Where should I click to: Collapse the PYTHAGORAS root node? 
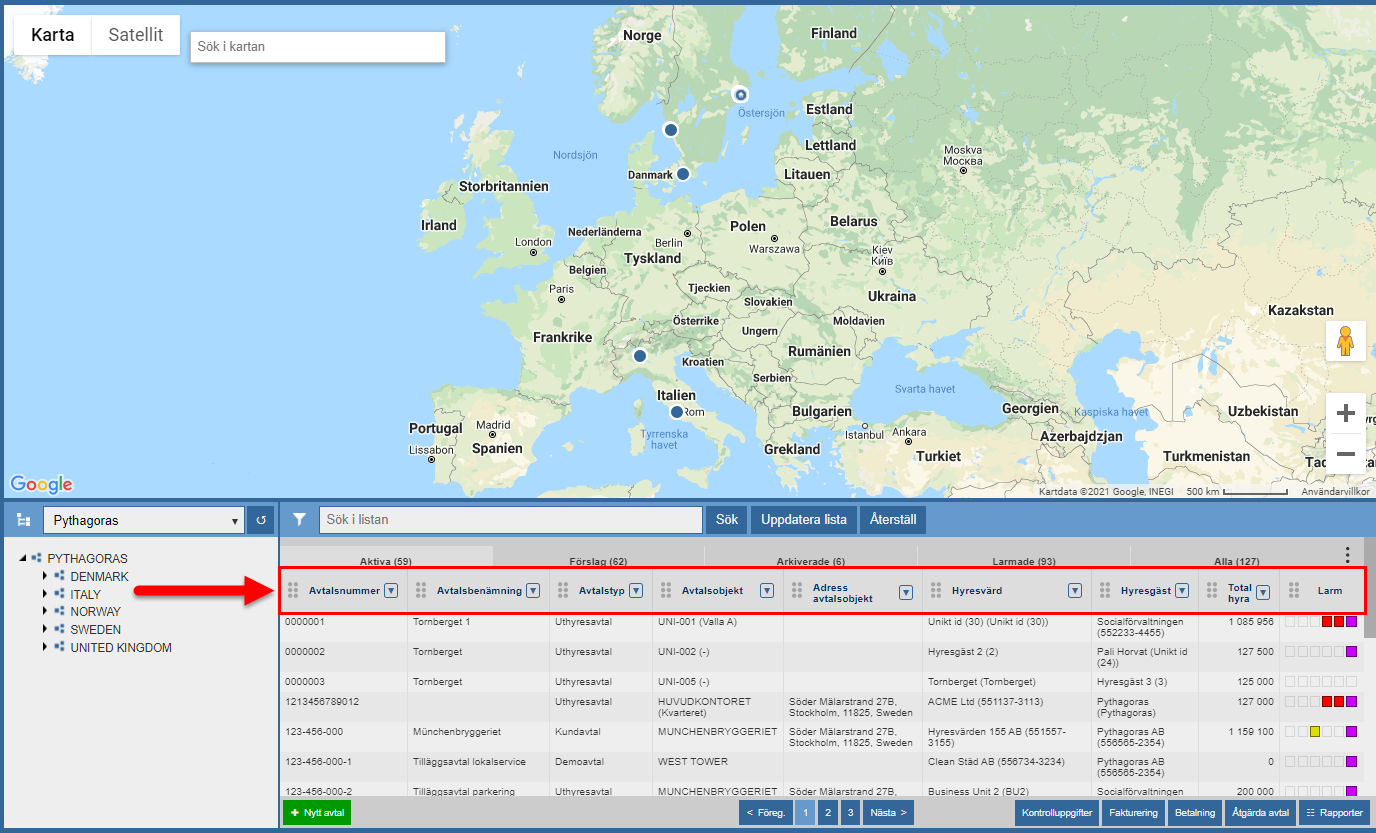pyautogui.click(x=23, y=559)
